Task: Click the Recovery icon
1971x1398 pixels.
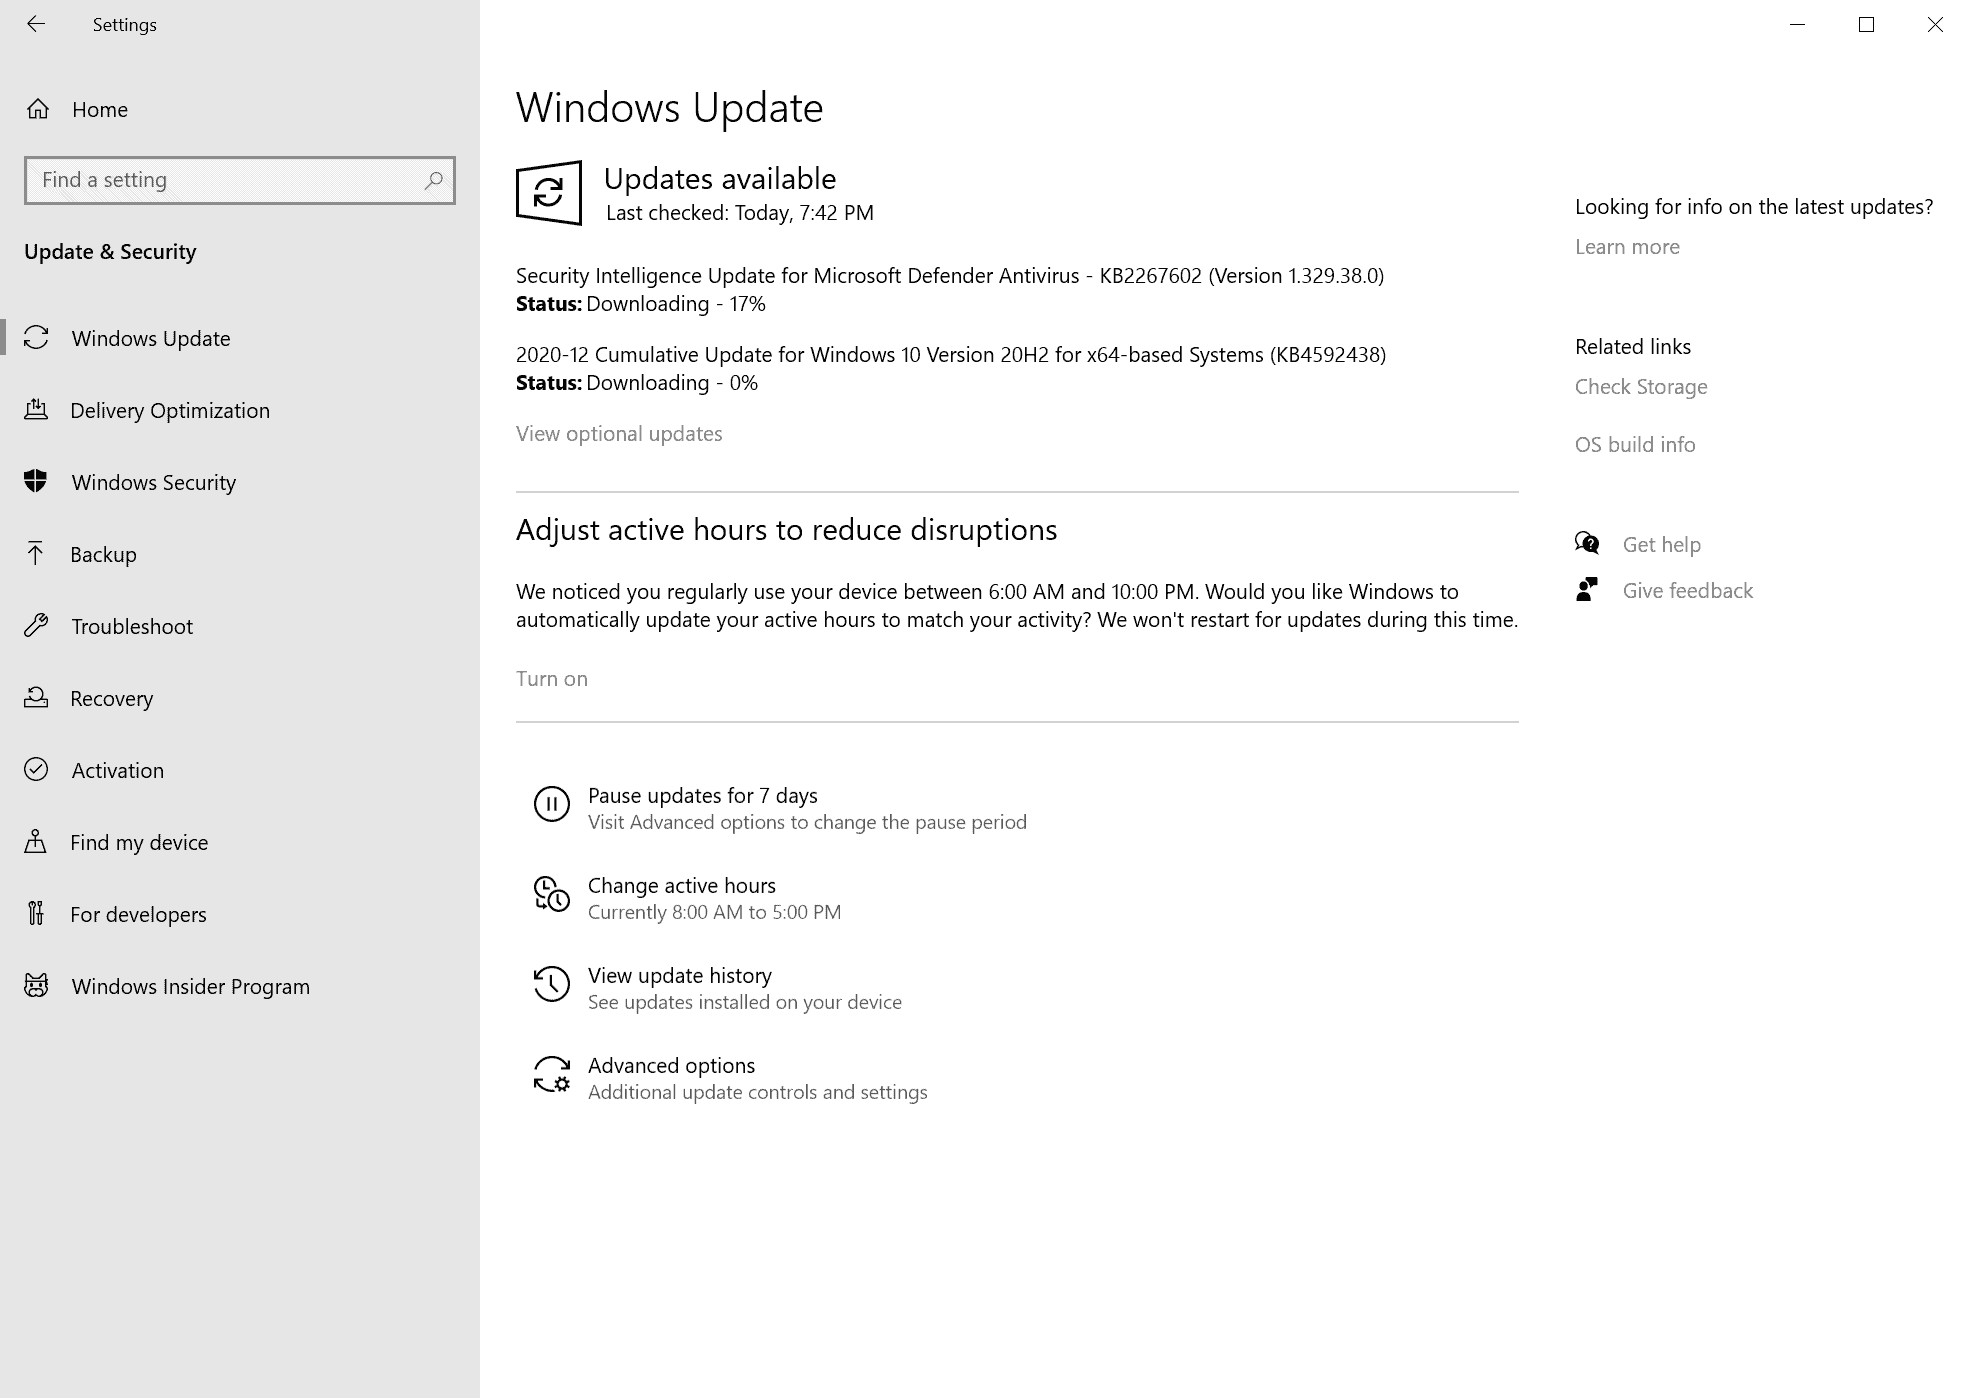Action: (36, 697)
